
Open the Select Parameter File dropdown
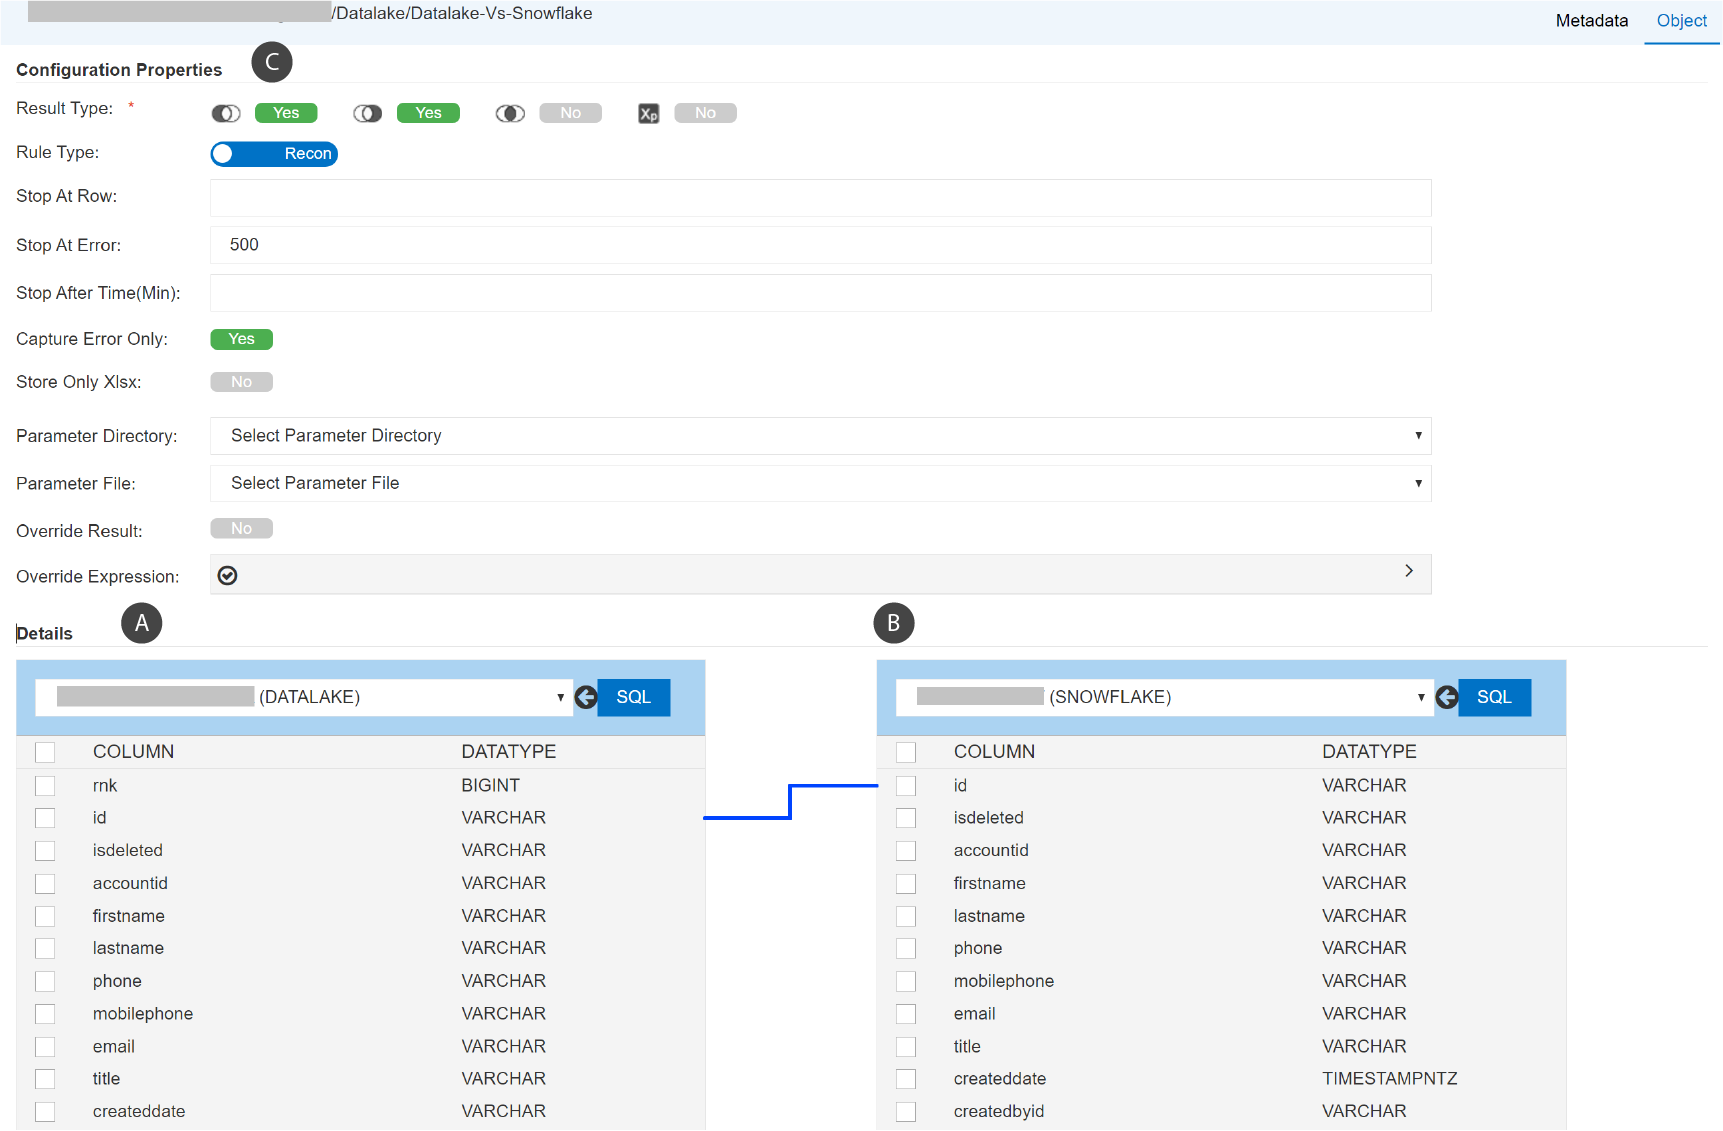(820, 484)
